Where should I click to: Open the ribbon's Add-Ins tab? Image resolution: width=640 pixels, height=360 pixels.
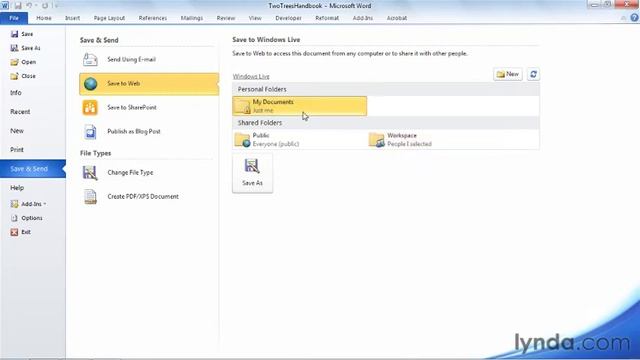[x=363, y=18]
